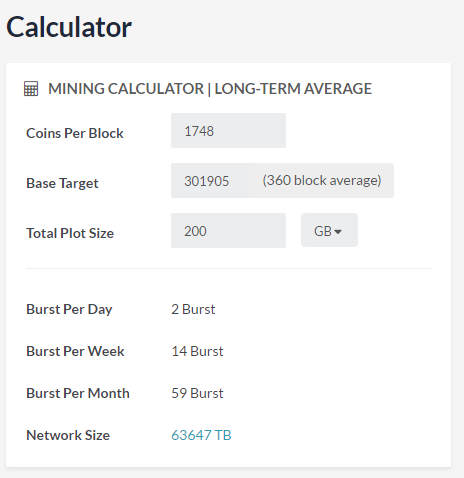Viewport: 464px width, 478px height.
Task: Click the Network Size label
Action: (x=68, y=435)
